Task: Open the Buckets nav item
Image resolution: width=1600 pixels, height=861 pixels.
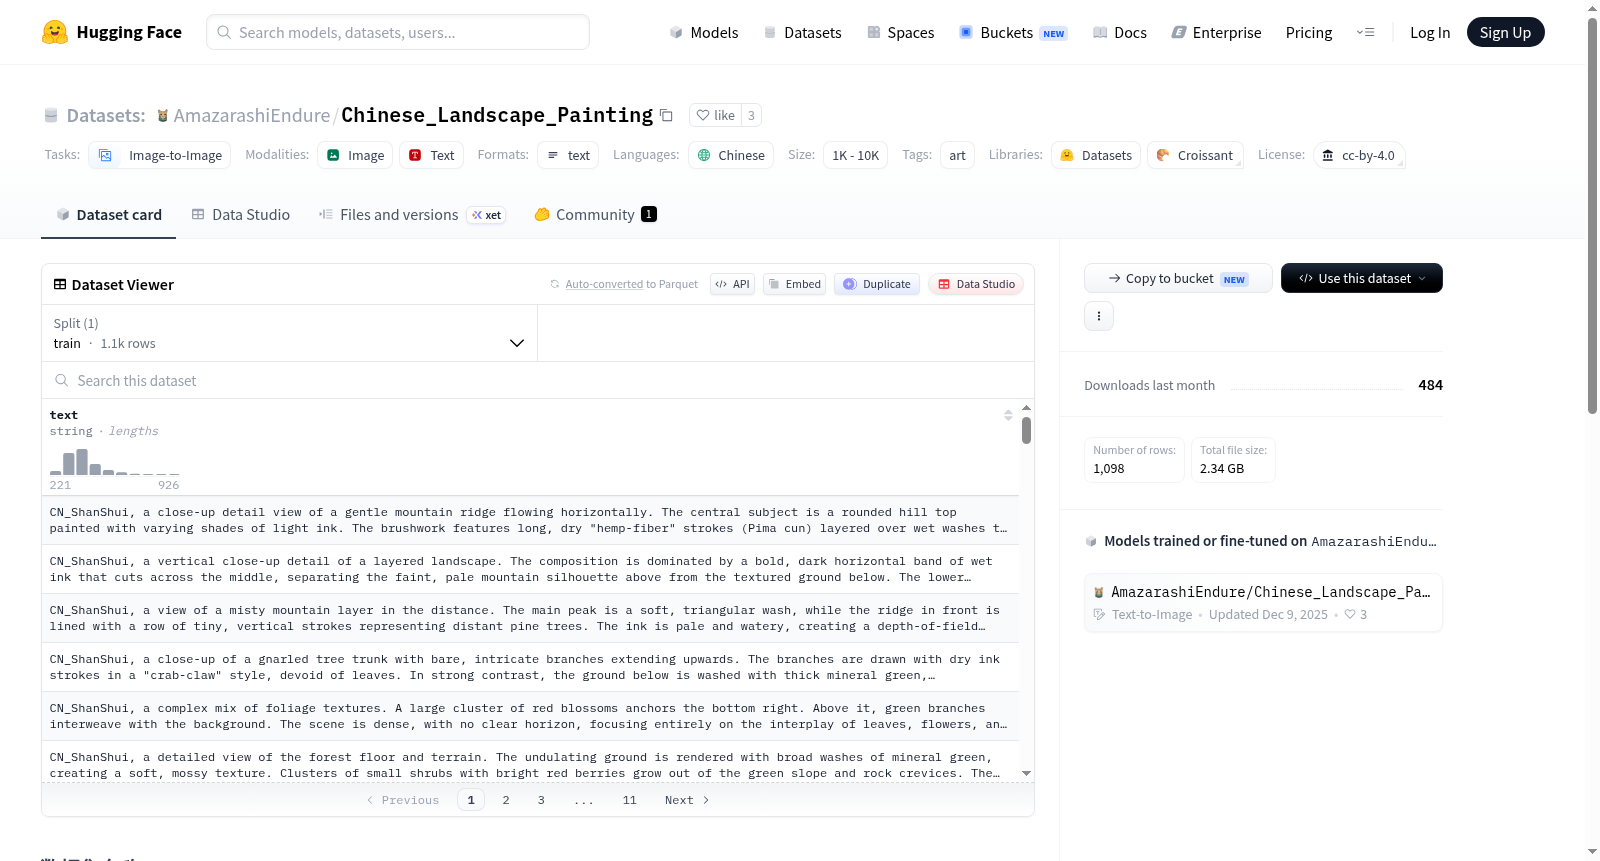Action: [x=1013, y=32]
